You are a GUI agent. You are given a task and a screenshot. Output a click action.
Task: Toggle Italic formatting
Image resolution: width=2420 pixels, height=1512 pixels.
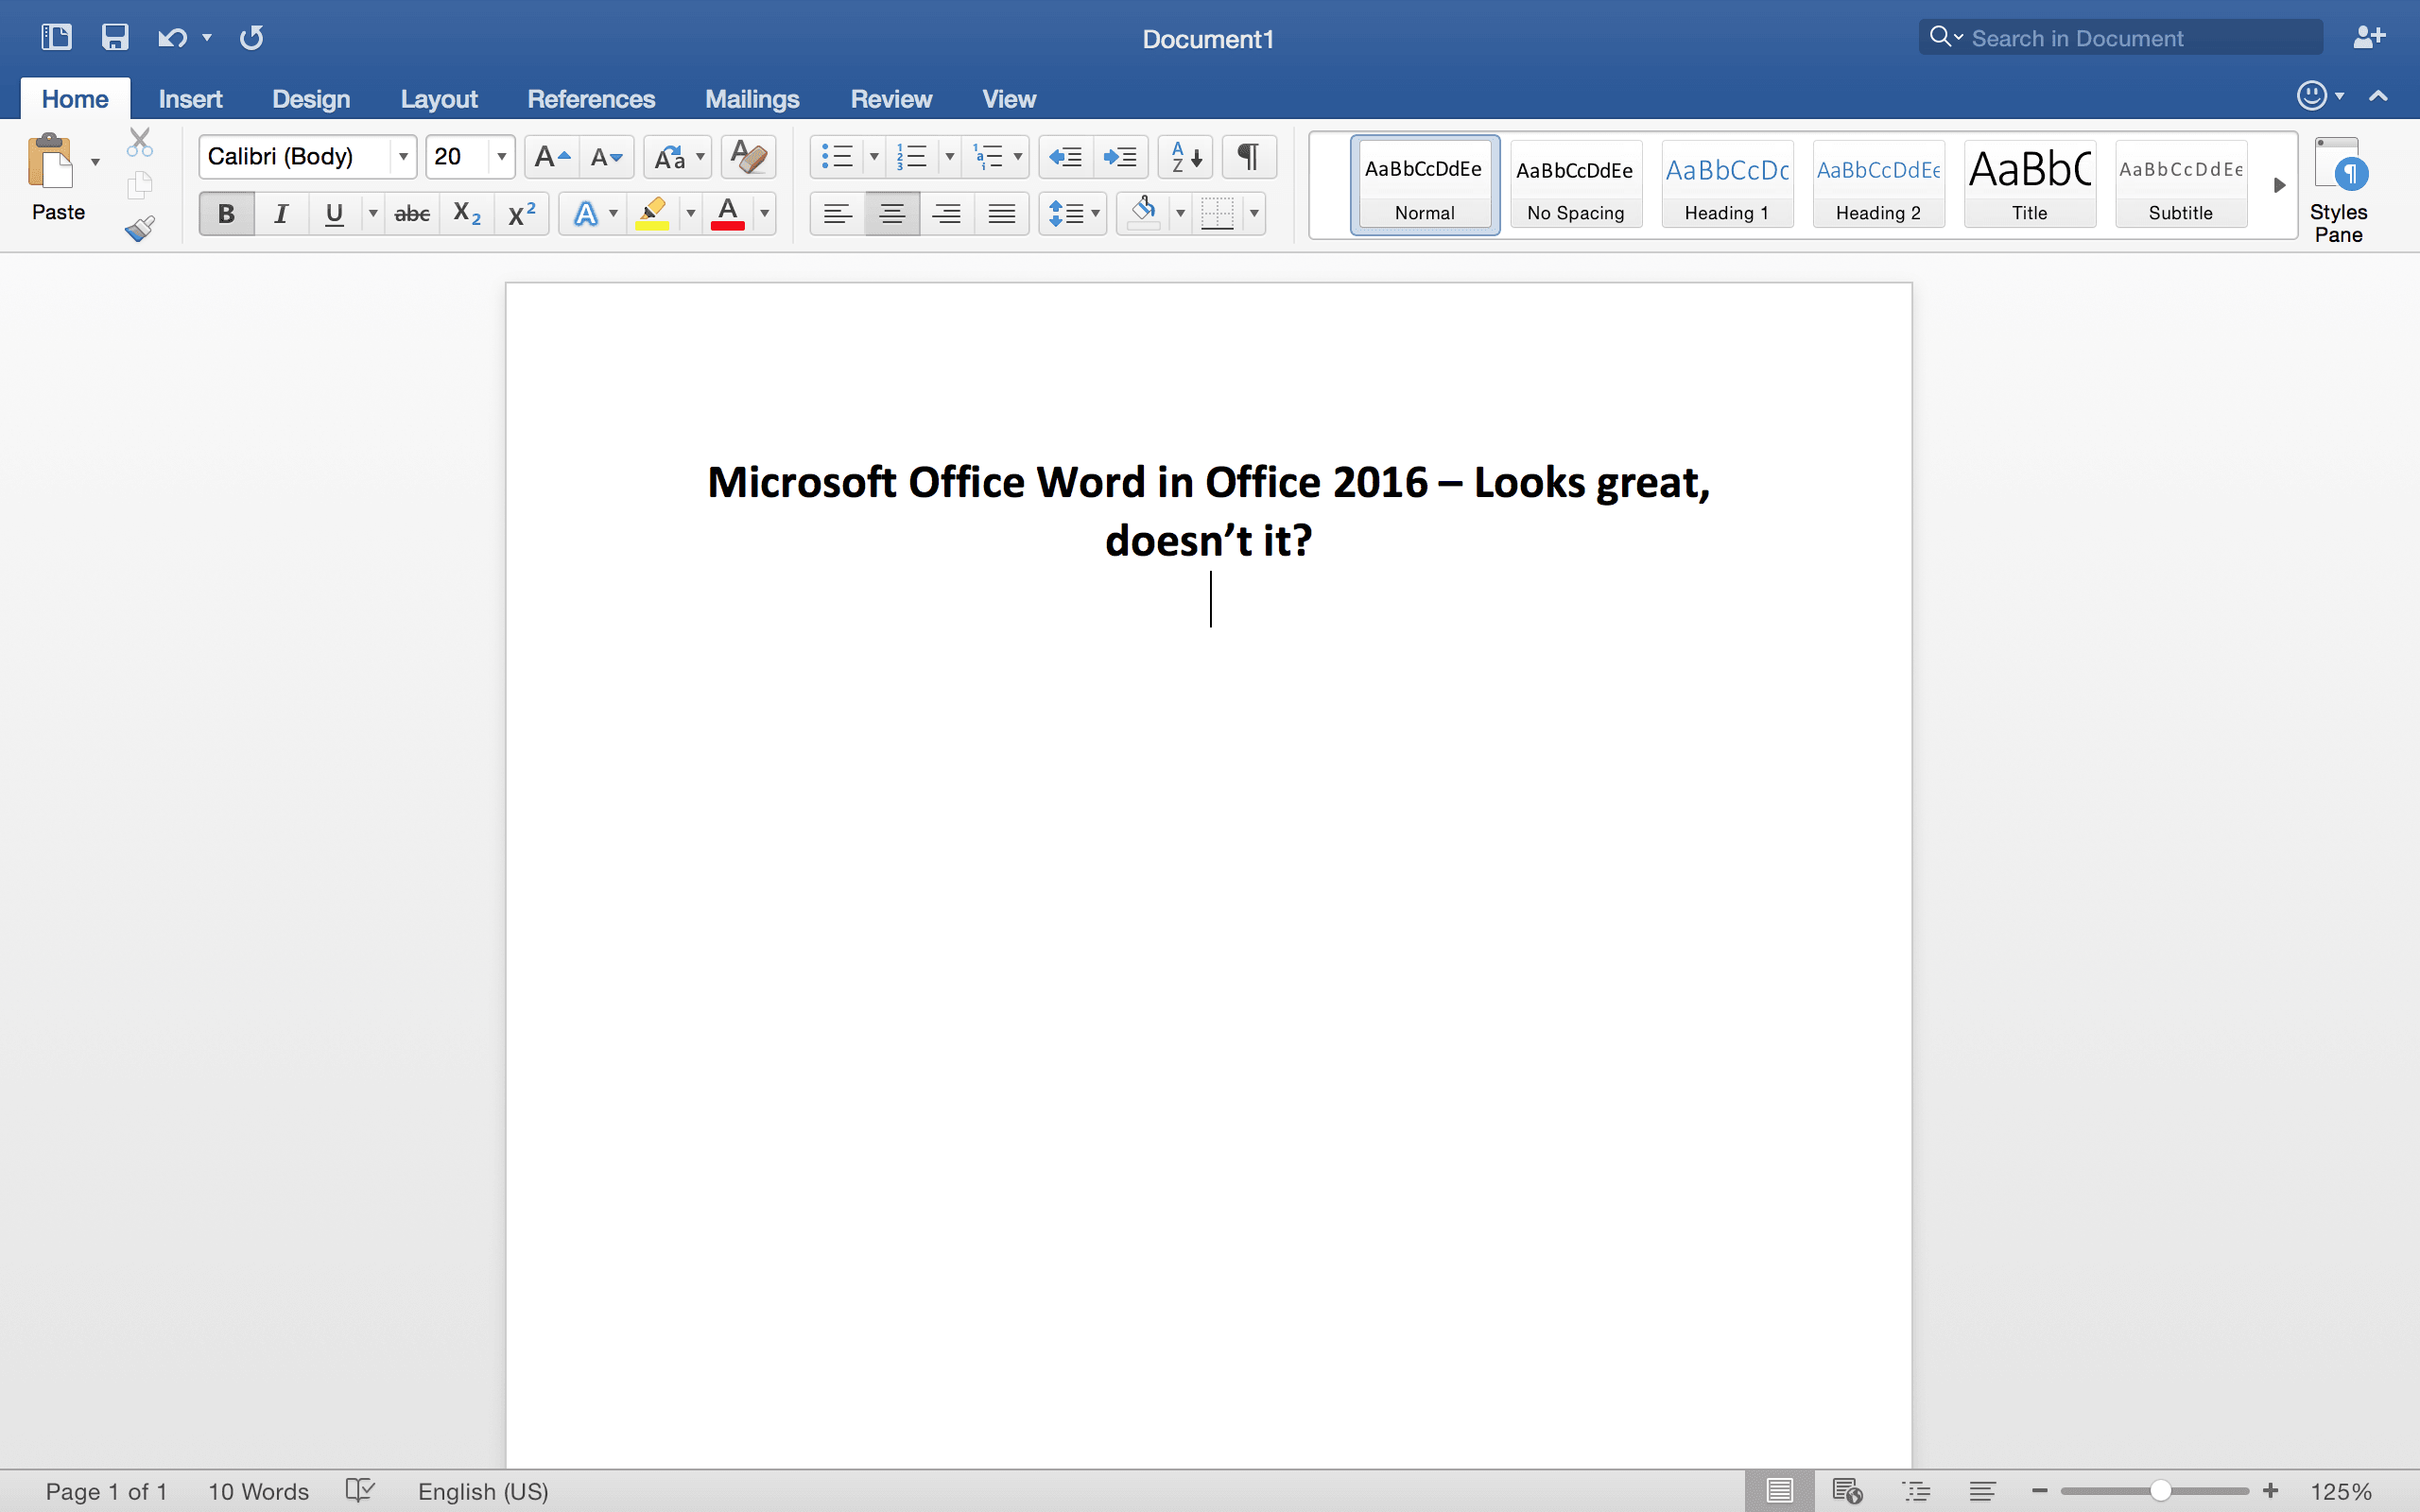tap(282, 214)
